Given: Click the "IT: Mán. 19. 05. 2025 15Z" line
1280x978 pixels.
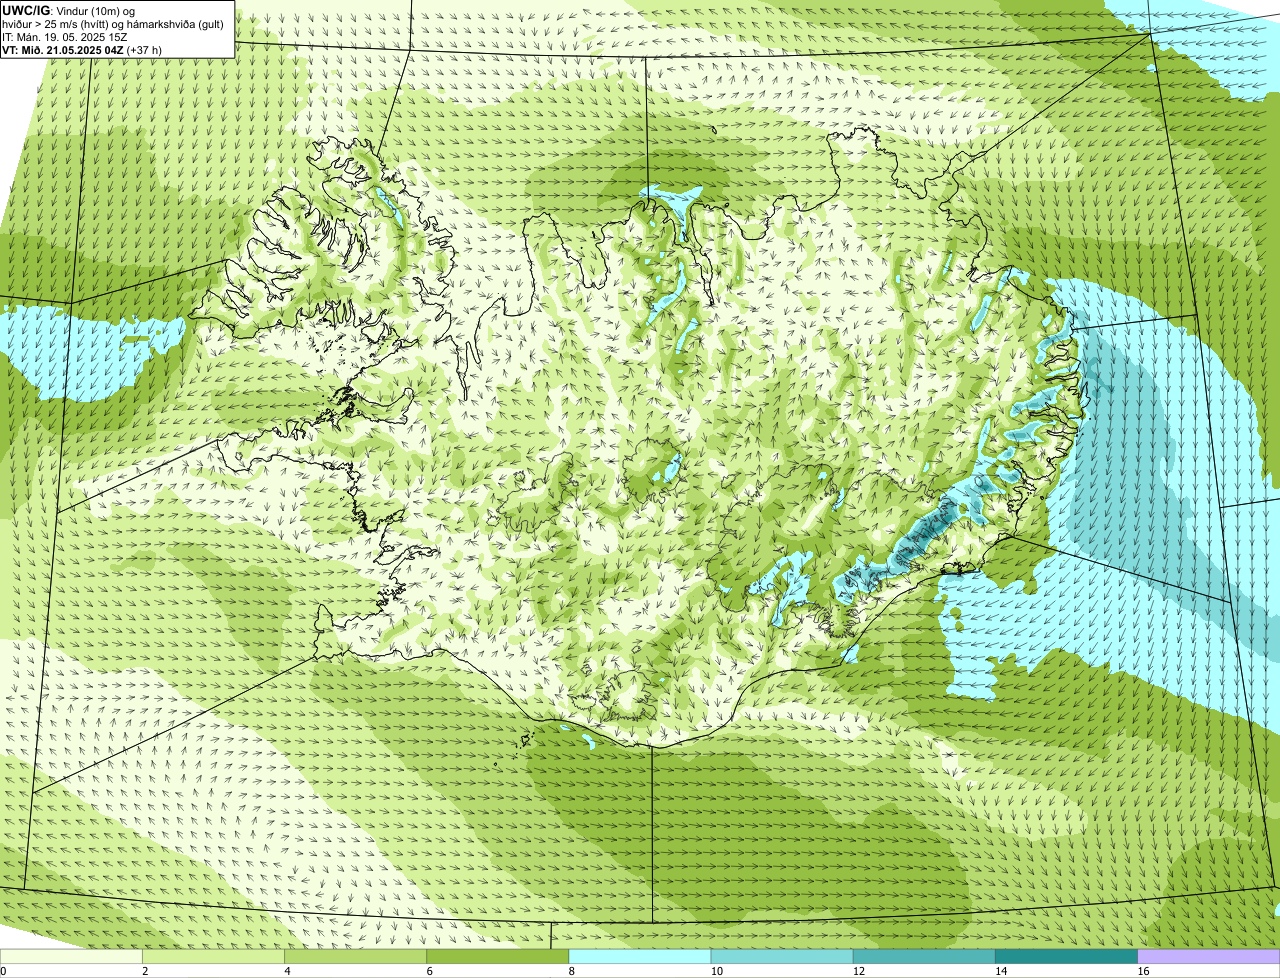Looking at the screenshot, I should coord(65,37).
